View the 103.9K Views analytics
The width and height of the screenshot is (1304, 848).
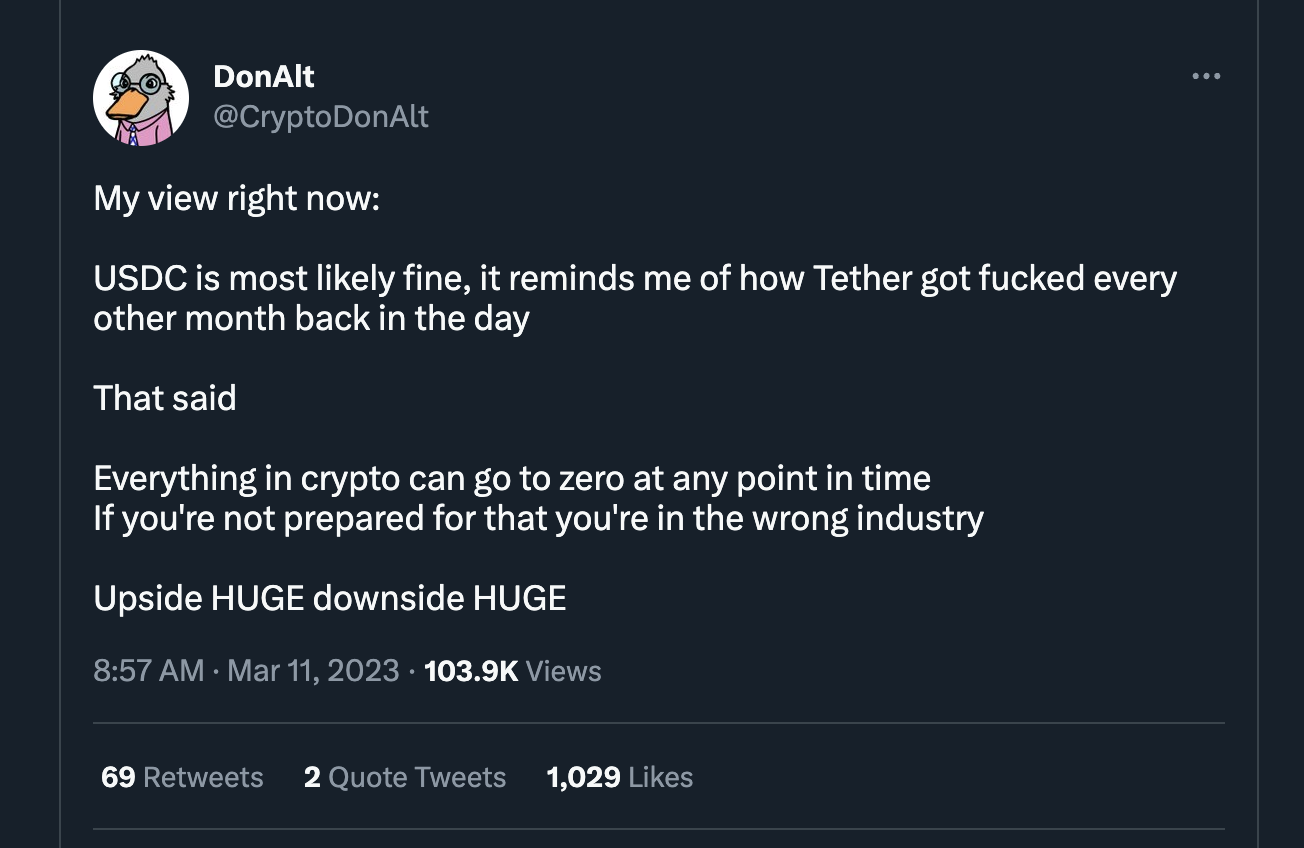click(x=513, y=670)
